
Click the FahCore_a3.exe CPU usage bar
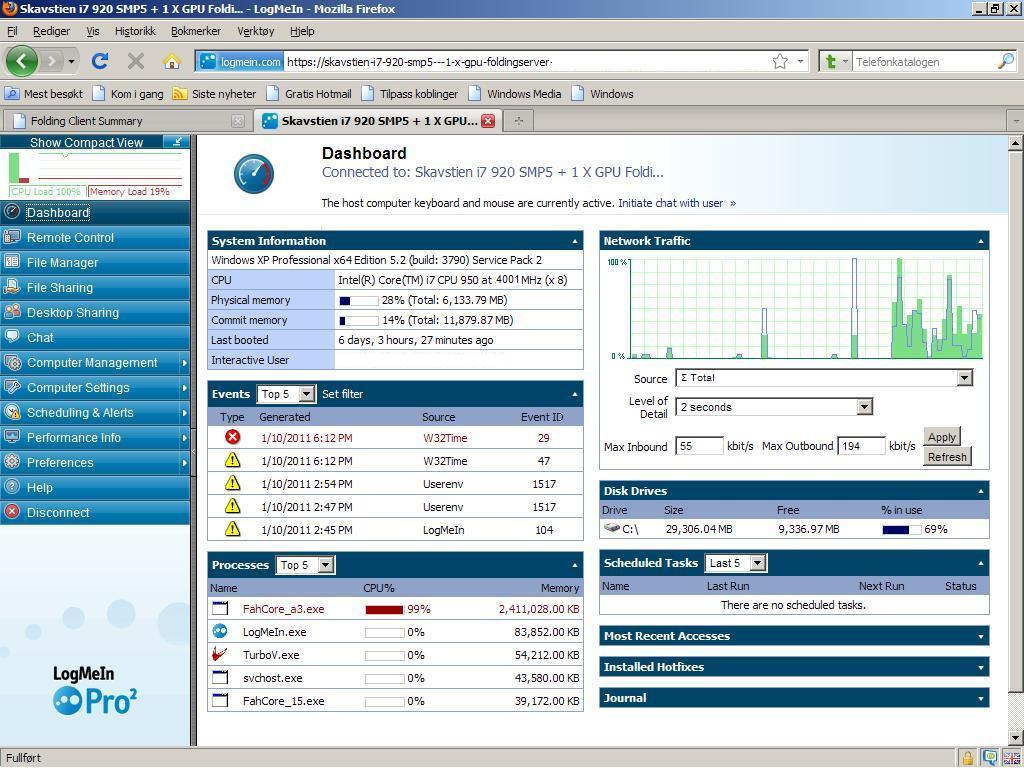tap(385, 609)
